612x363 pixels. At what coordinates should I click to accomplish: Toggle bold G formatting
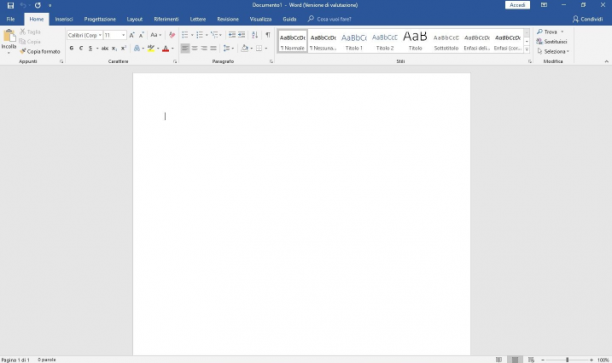(x=71, y=48)
